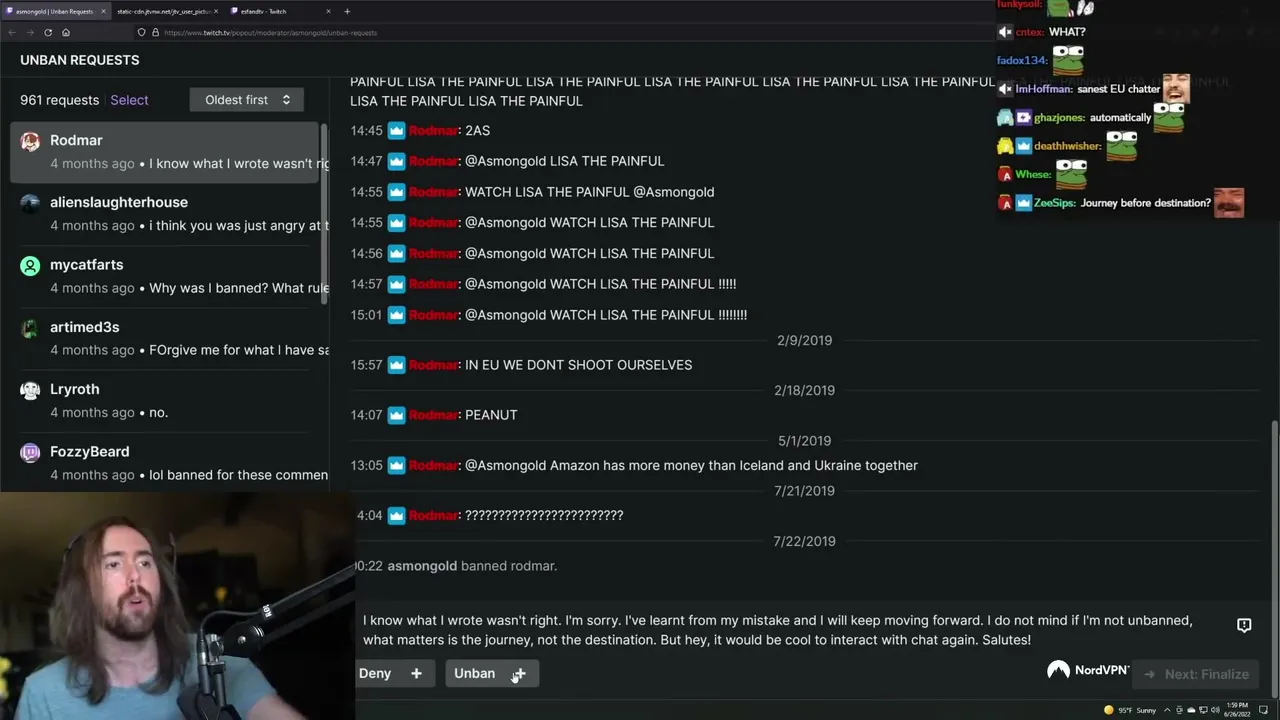Open the taskbar volume control
1280x720 pixels.
(x=1214, y=710)
